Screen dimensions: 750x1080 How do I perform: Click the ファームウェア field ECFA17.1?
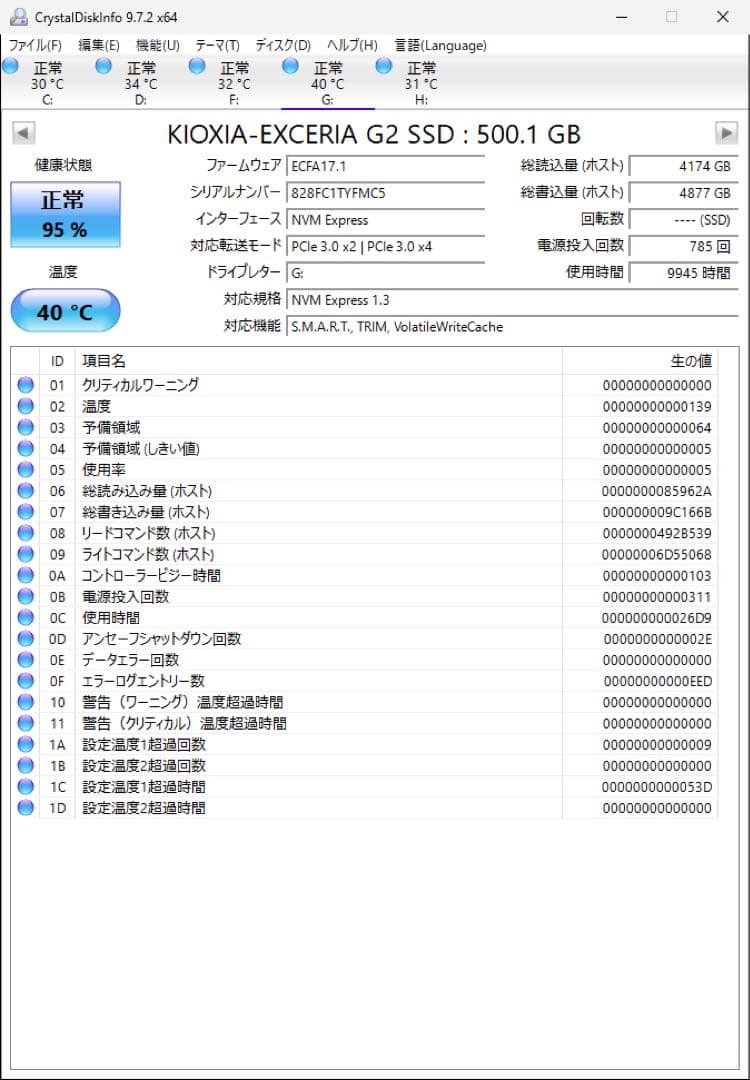(x=385, y=167)
